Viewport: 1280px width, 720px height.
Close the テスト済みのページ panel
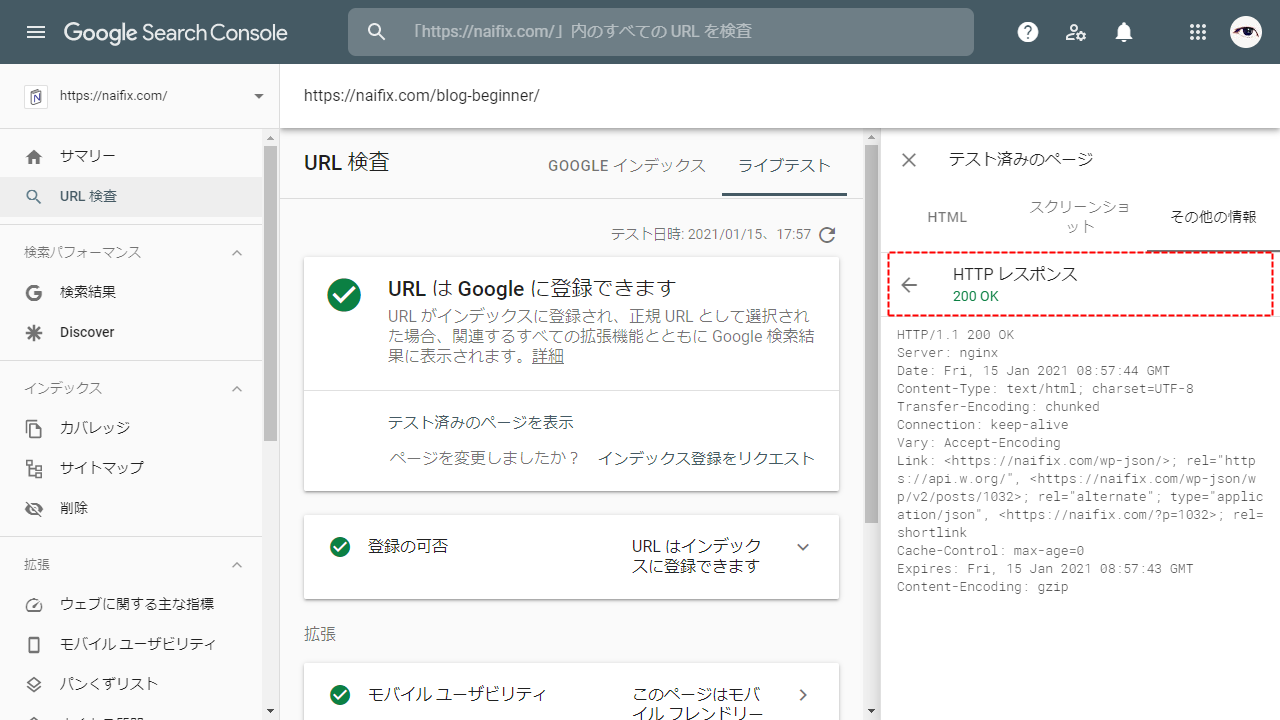909,160
